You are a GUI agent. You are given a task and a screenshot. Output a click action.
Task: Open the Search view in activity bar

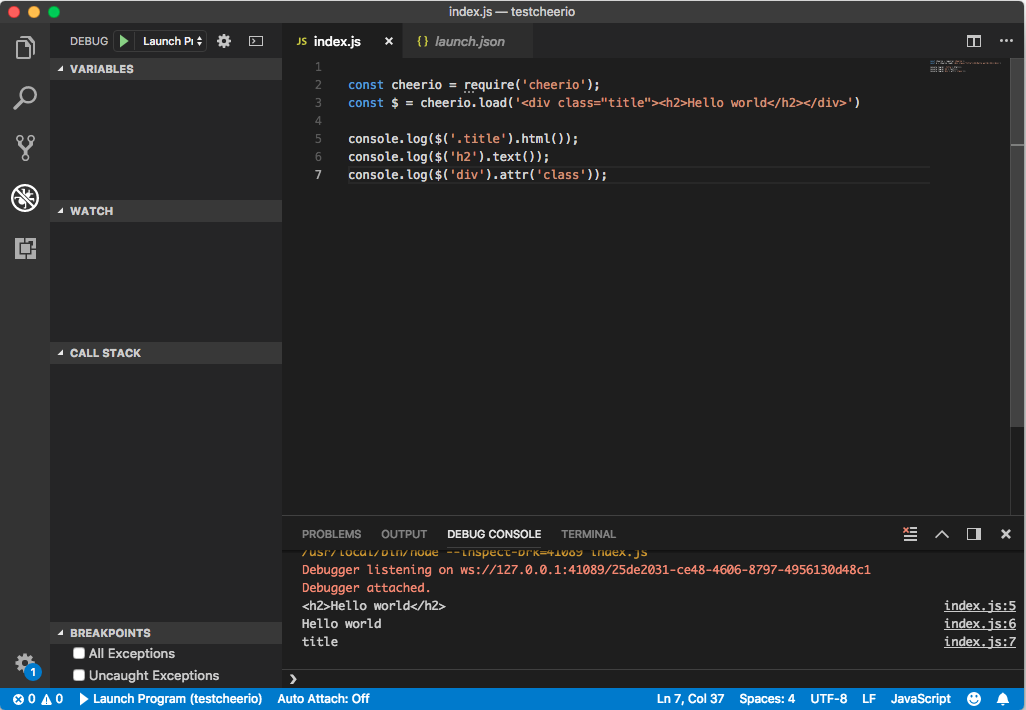click(x=25, y=98)
